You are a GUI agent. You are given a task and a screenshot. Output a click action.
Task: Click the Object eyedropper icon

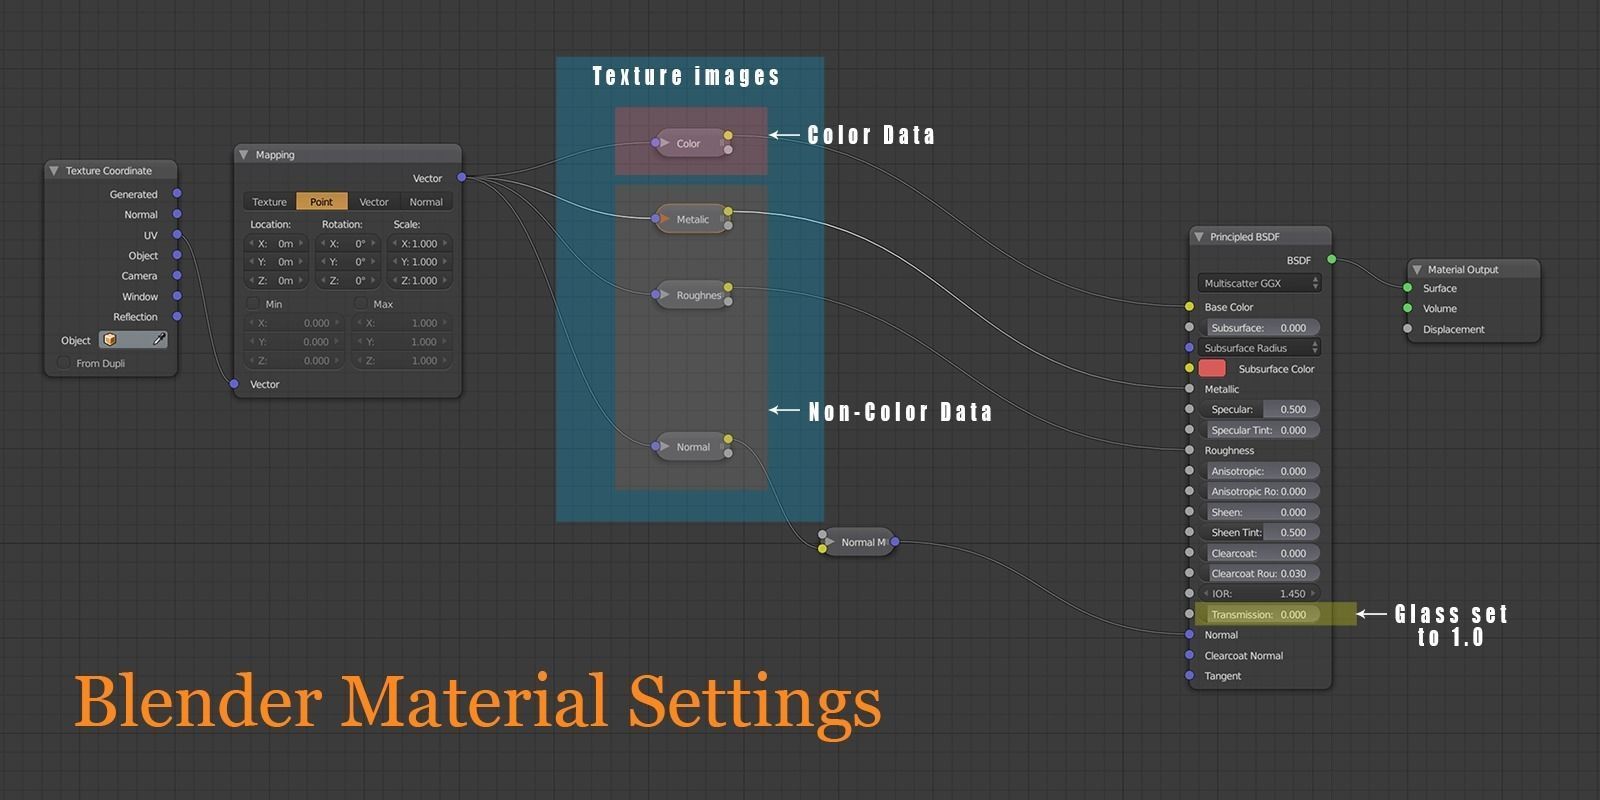pyautogui.click(x=158, y=340)
